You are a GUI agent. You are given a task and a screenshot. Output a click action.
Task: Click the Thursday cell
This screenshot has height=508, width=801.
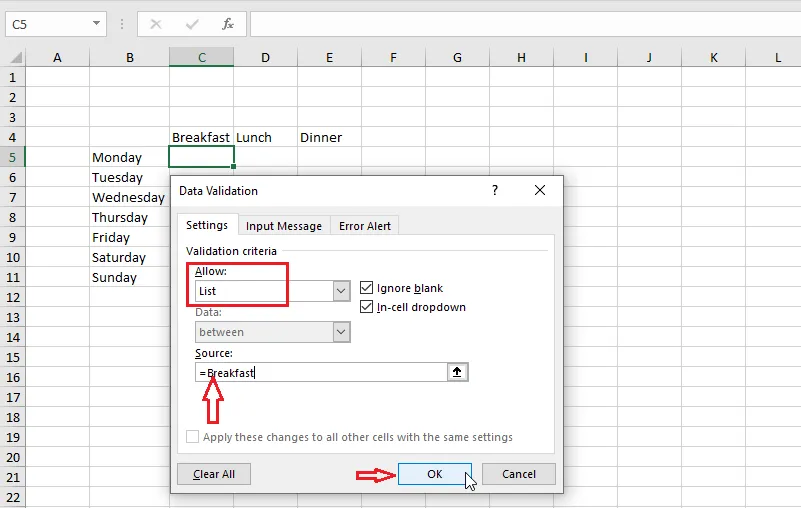(130, 217)
